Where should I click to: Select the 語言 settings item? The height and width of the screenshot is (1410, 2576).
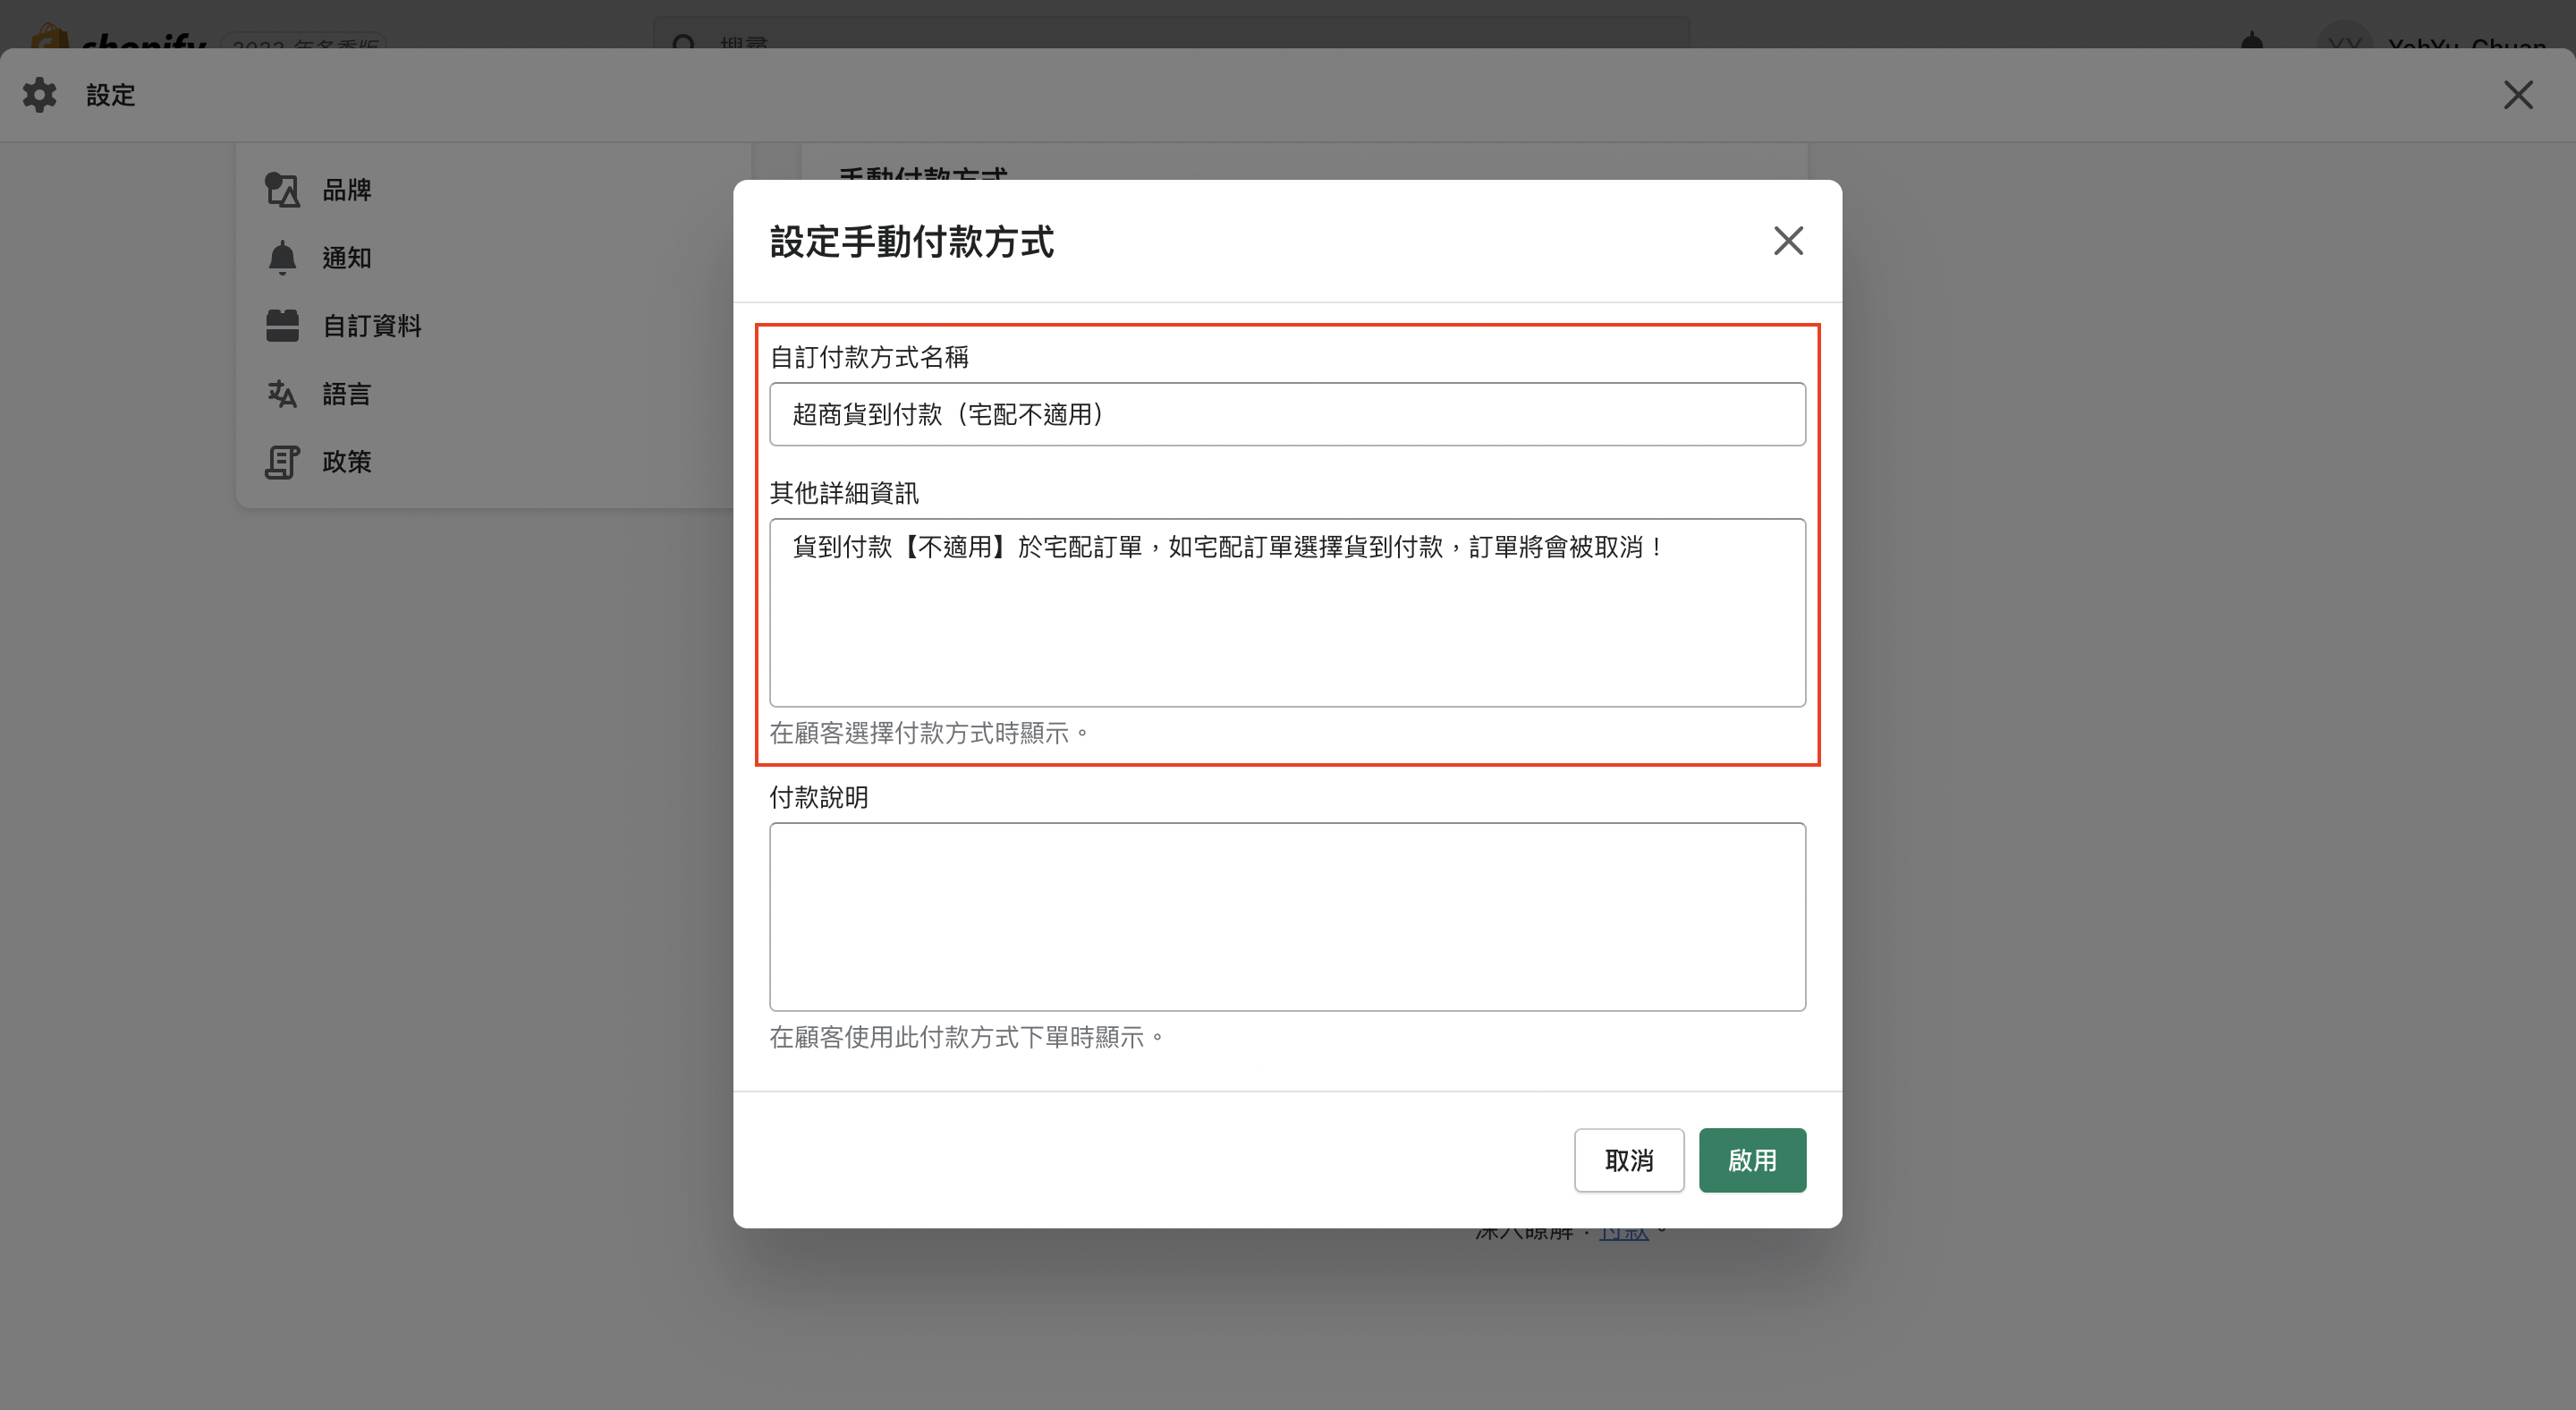pyautogui.click(x=347, y=394)
